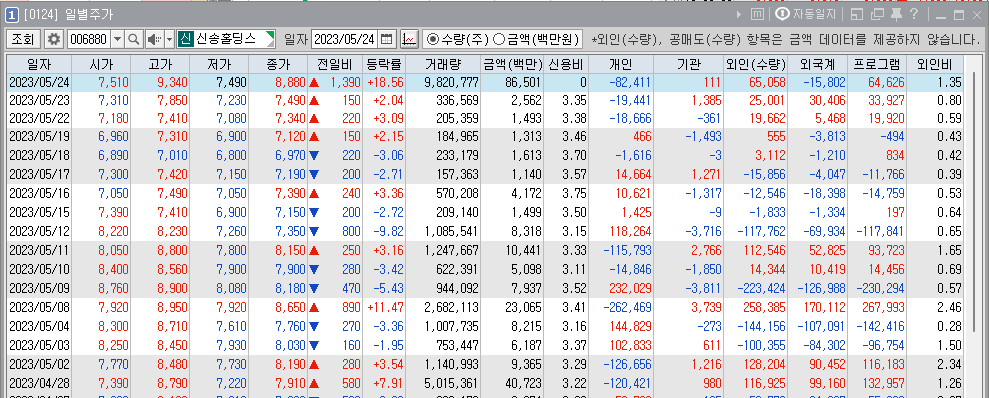The image size is (989, 398).
Task: Open the chart icon next to calendar
Action: (x=409, y=39)
